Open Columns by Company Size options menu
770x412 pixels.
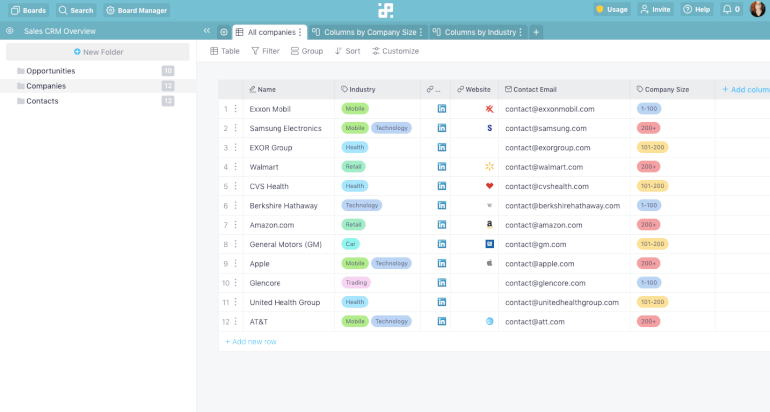[421, 32]
